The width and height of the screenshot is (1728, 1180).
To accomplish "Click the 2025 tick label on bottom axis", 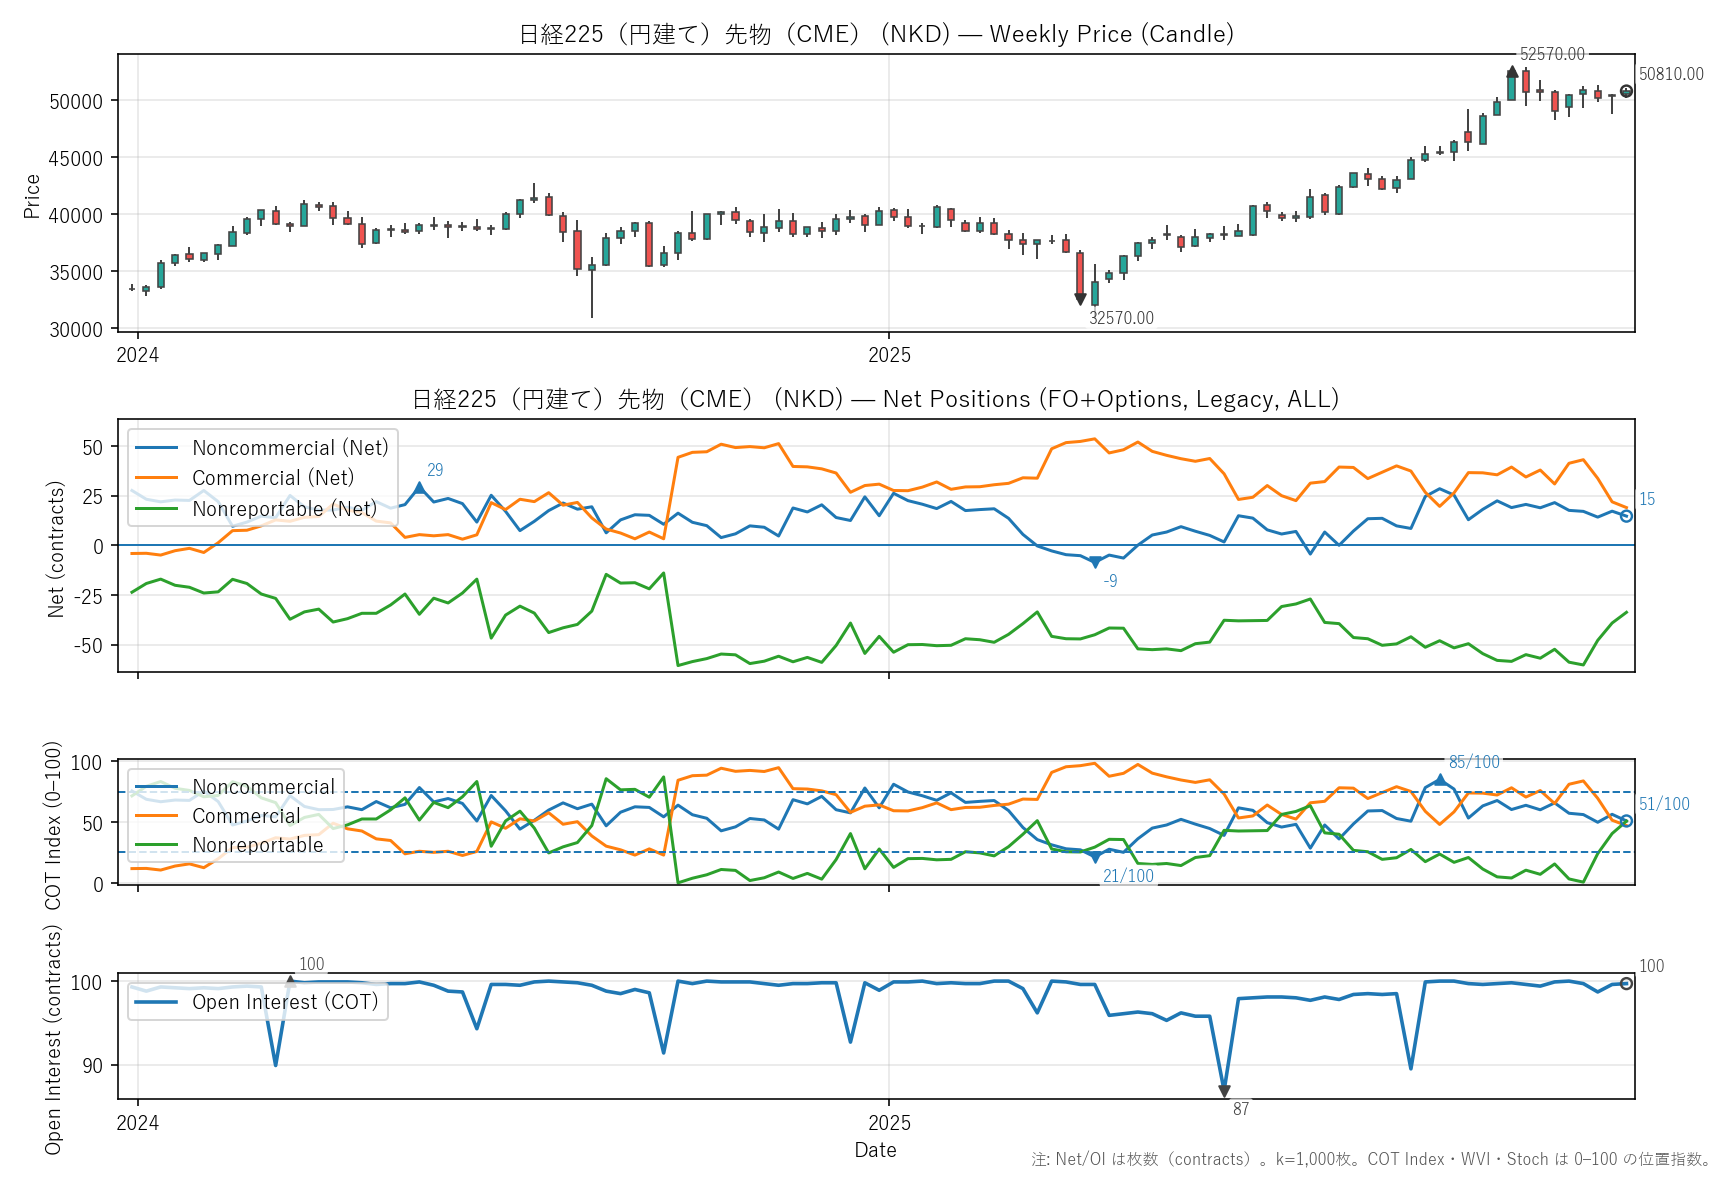I will (x=889, y=1123).
